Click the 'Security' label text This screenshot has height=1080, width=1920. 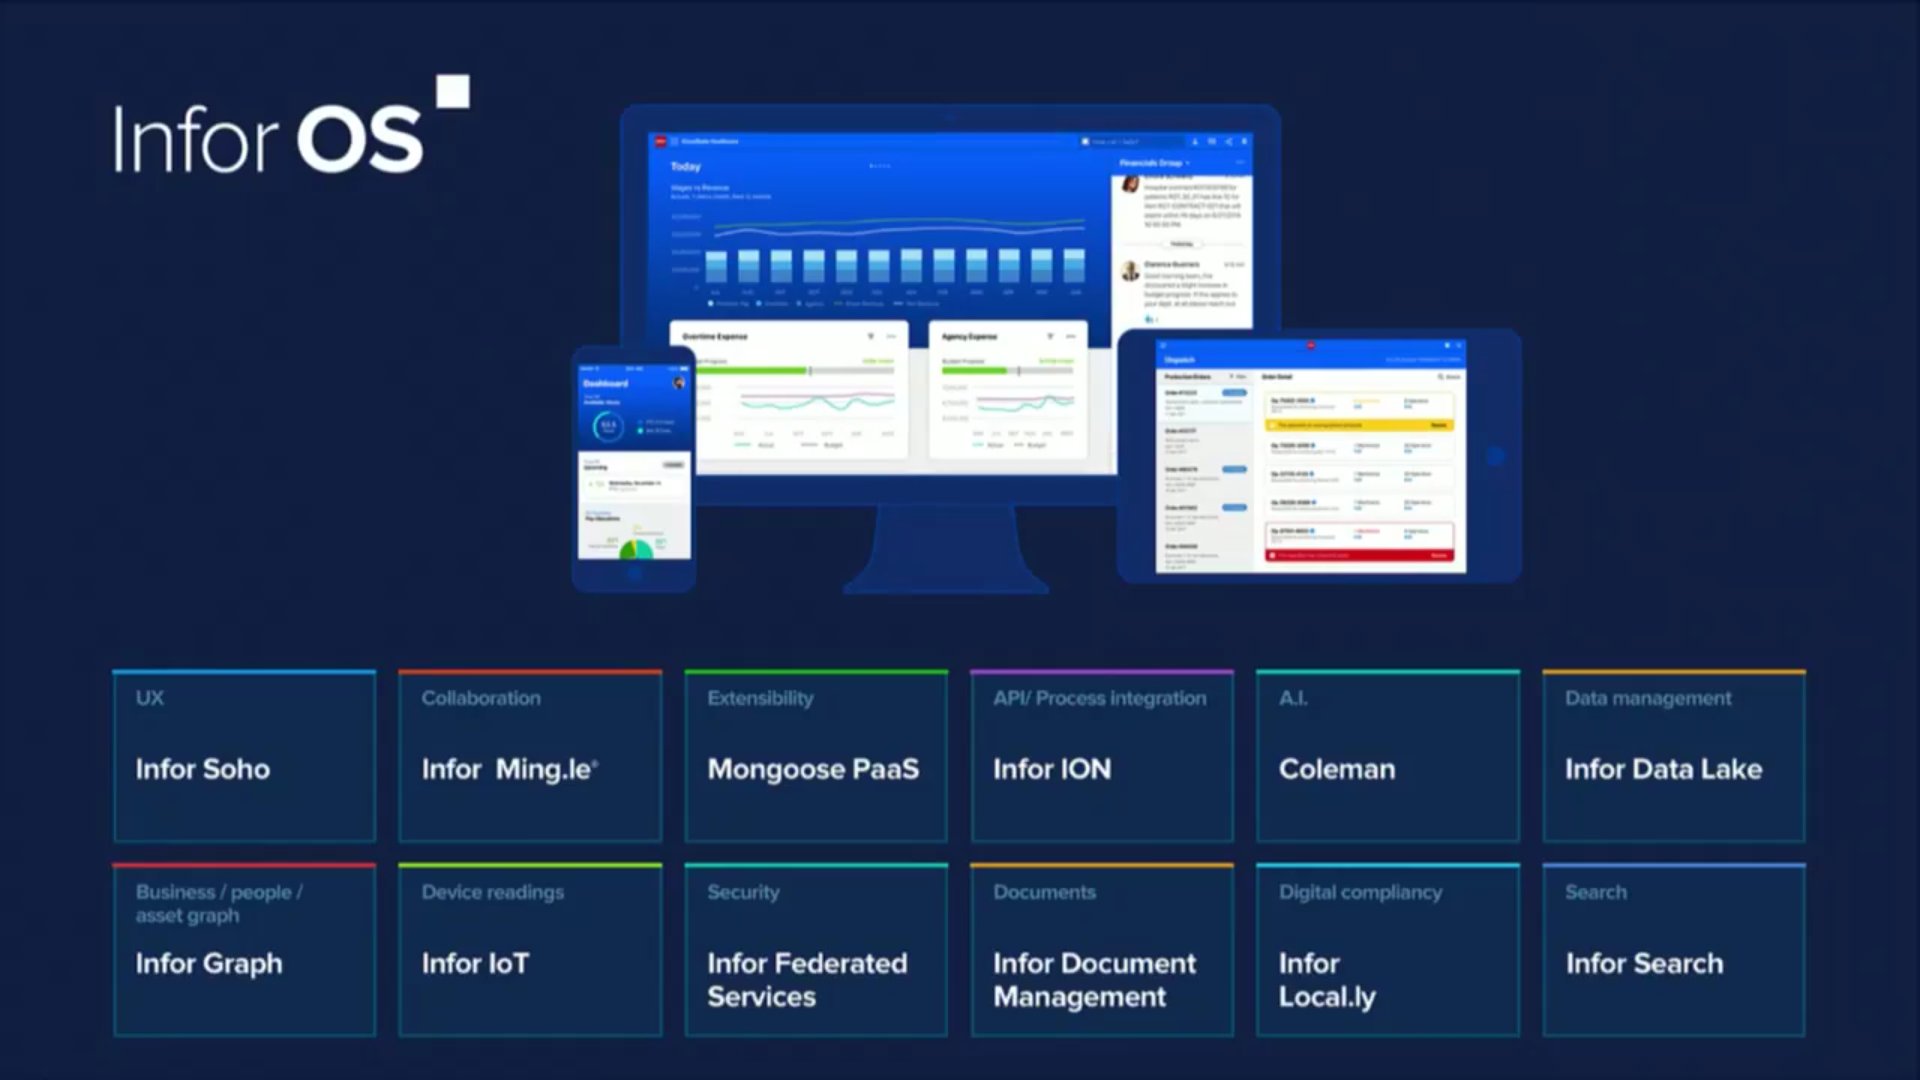(743, 892)
